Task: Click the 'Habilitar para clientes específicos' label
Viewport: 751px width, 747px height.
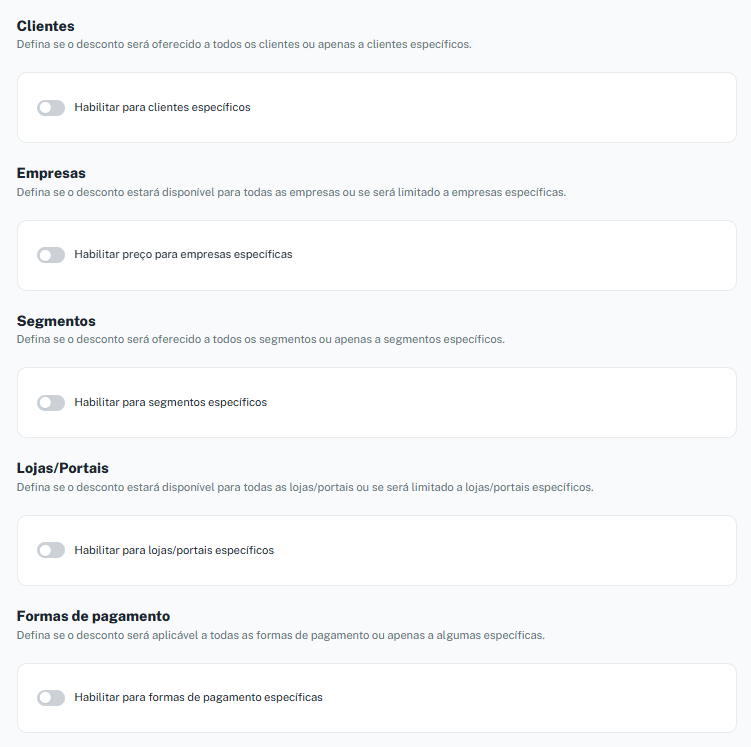Action: tap(162, 107)
